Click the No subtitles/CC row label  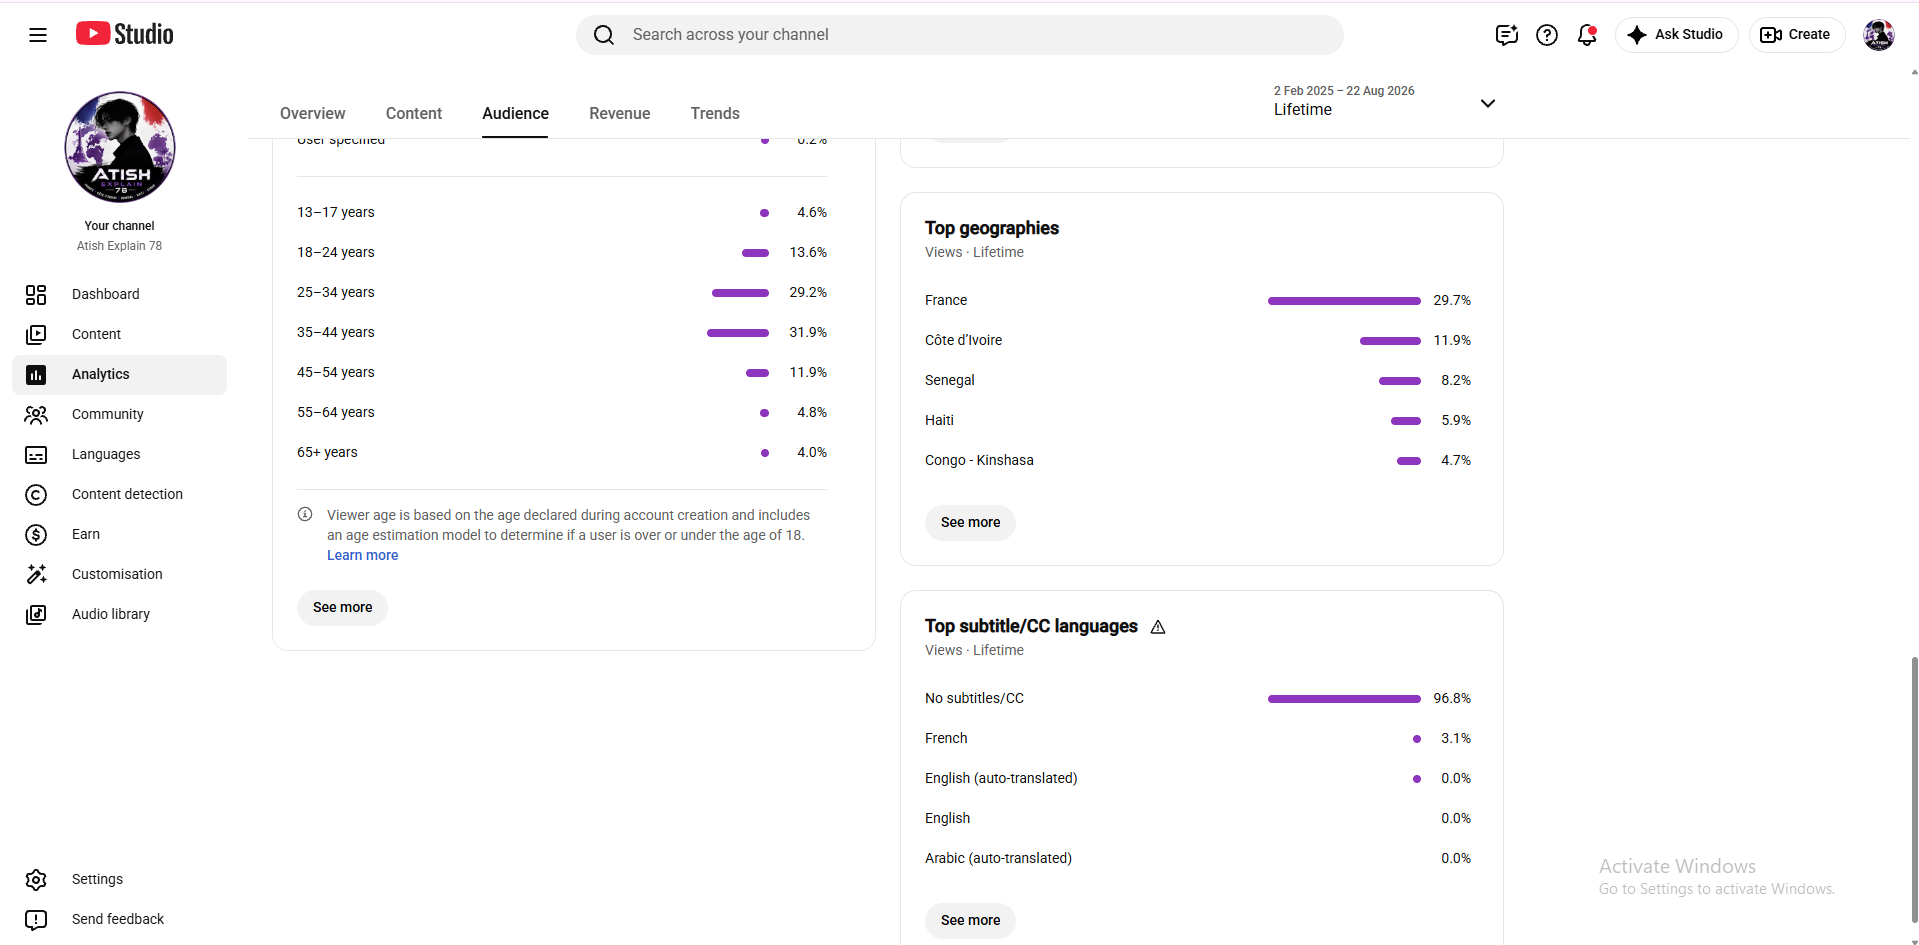[x=974, y=698]
